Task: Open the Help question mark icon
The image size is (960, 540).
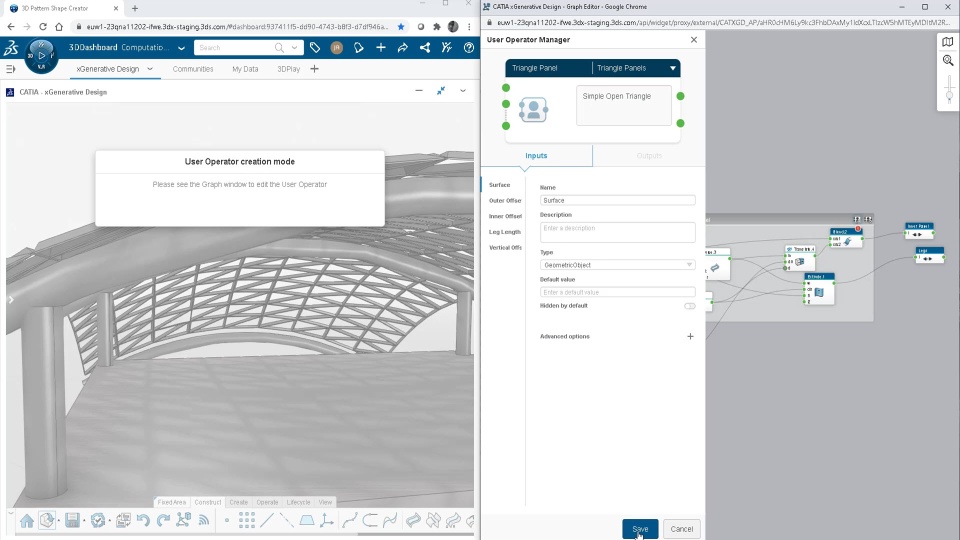Action: (x=468, y=48)
